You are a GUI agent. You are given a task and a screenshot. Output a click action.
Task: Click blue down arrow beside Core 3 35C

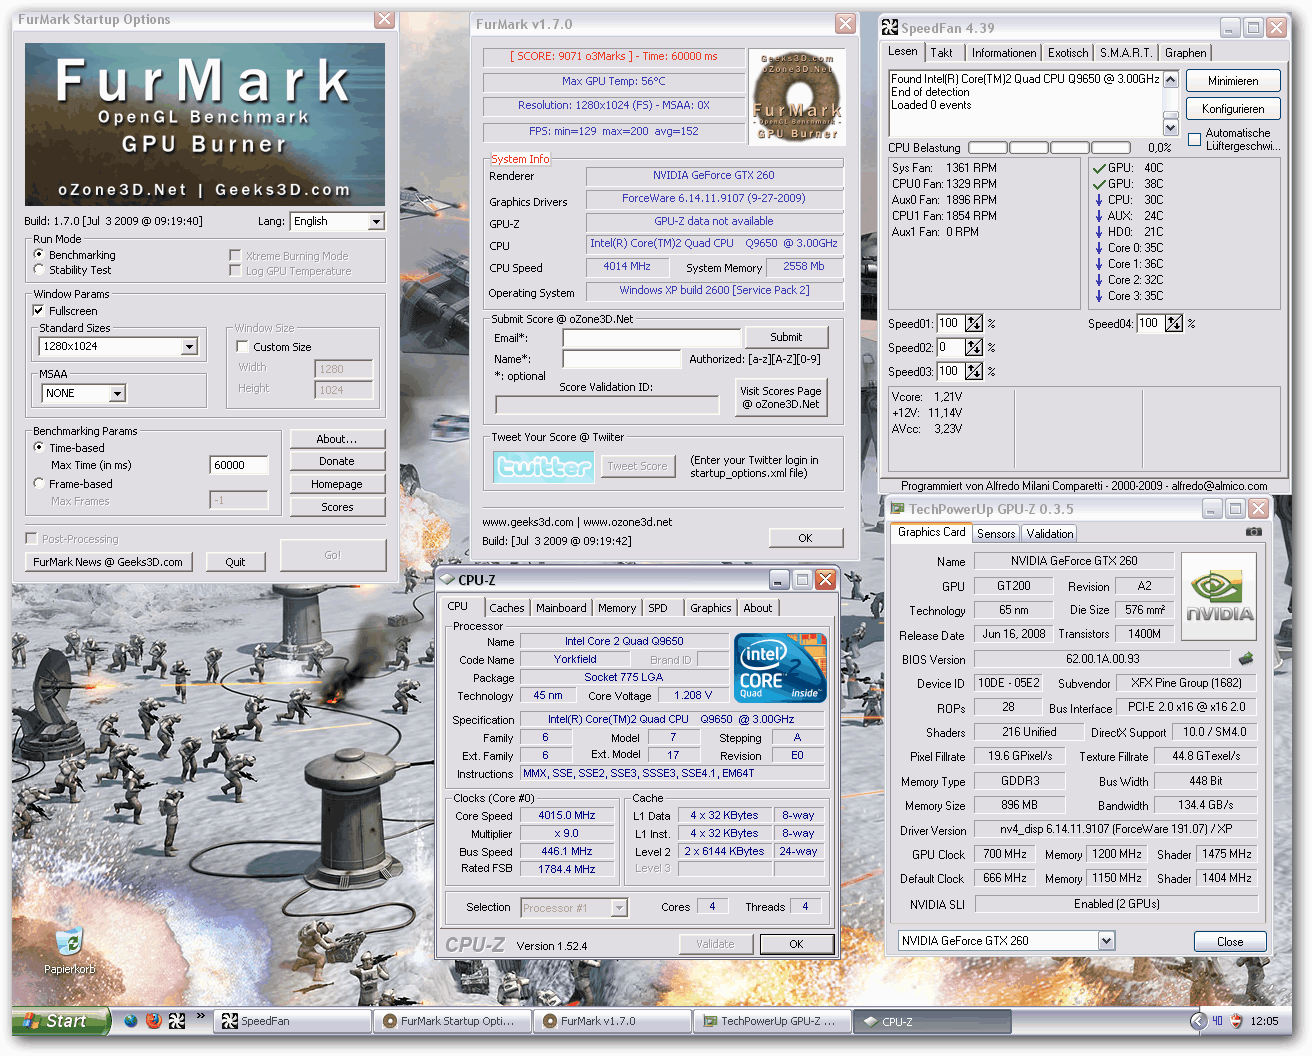pos(1099,296)
